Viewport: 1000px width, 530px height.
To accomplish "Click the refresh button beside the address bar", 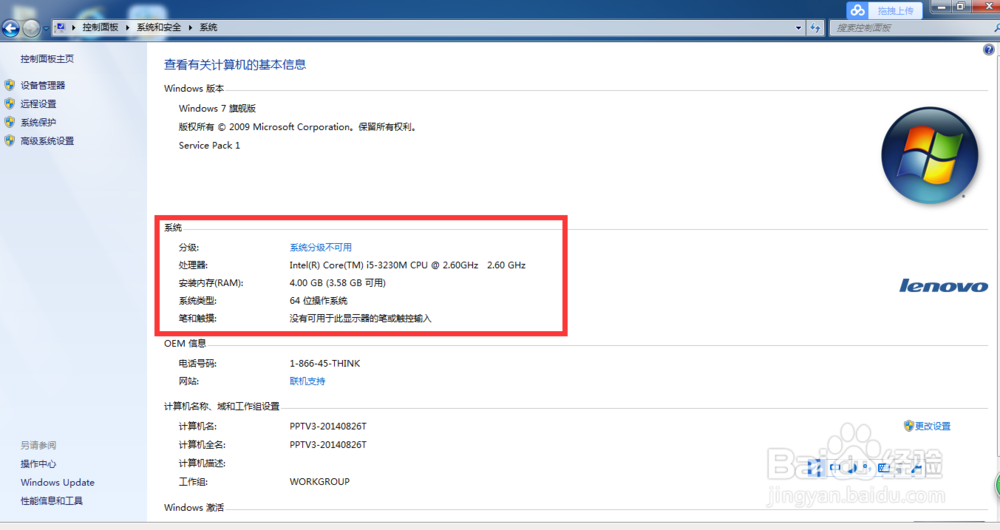I will click(815, 27).
